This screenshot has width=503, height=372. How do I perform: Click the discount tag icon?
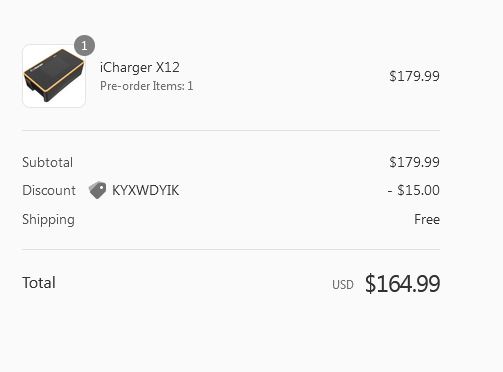pyautogui.click(x=97, y=190)
